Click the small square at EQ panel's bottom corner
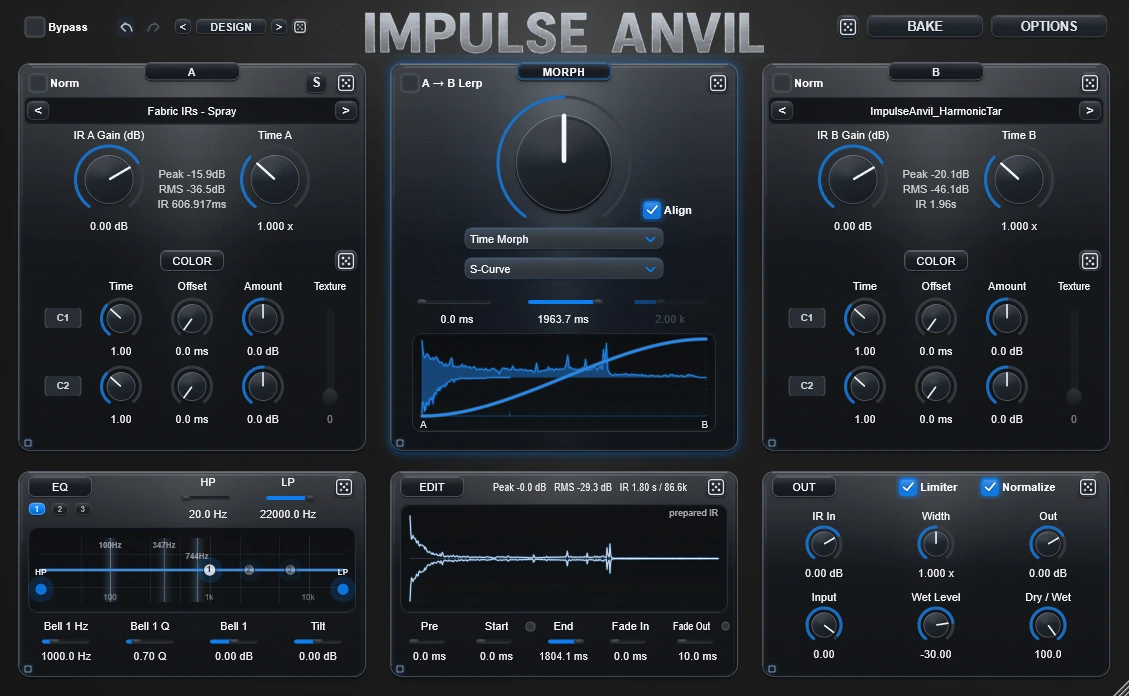 point(28,669)
